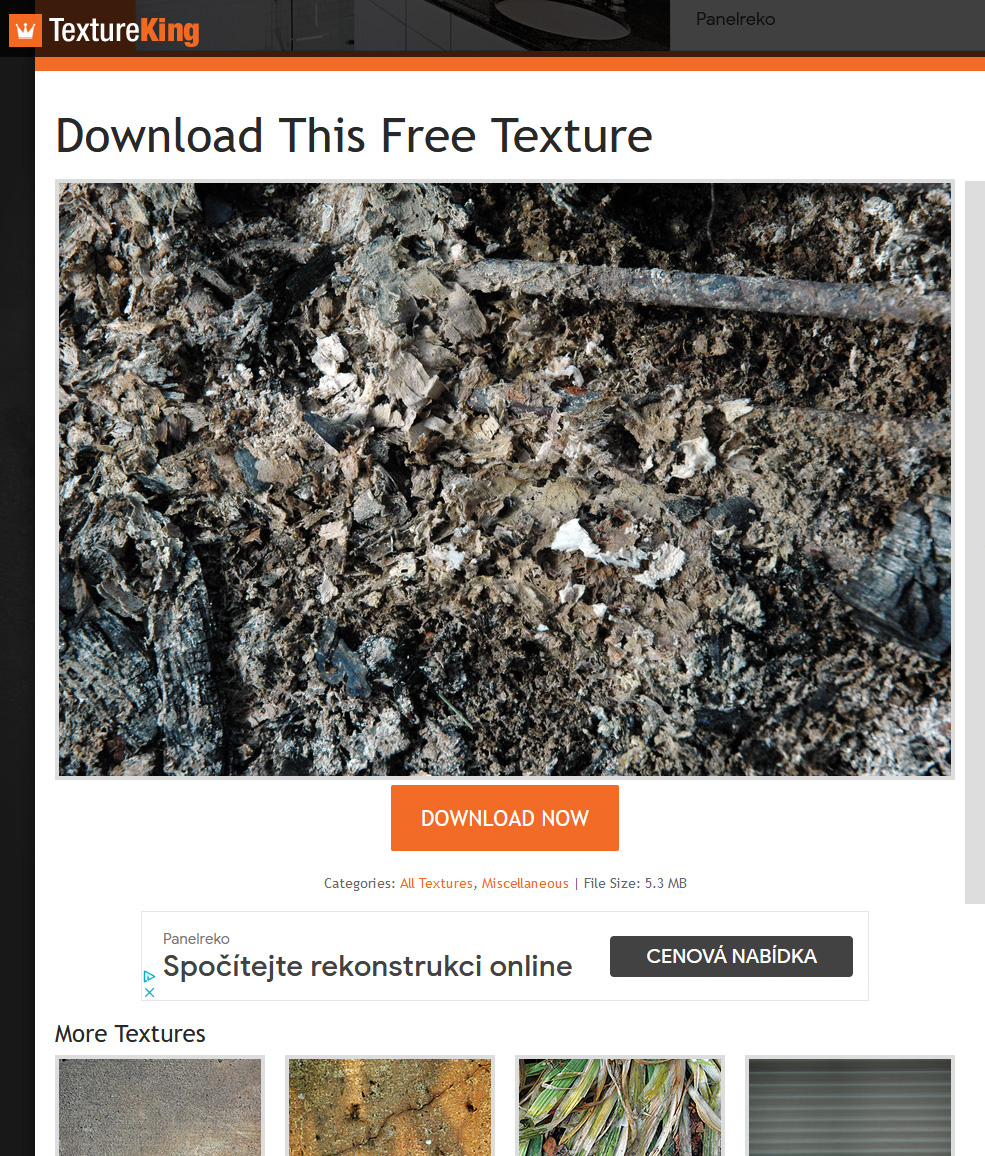Click the gray sidebar ad strip at right
The width and height of the screenshot is (985, 1156).
[975, 542]
